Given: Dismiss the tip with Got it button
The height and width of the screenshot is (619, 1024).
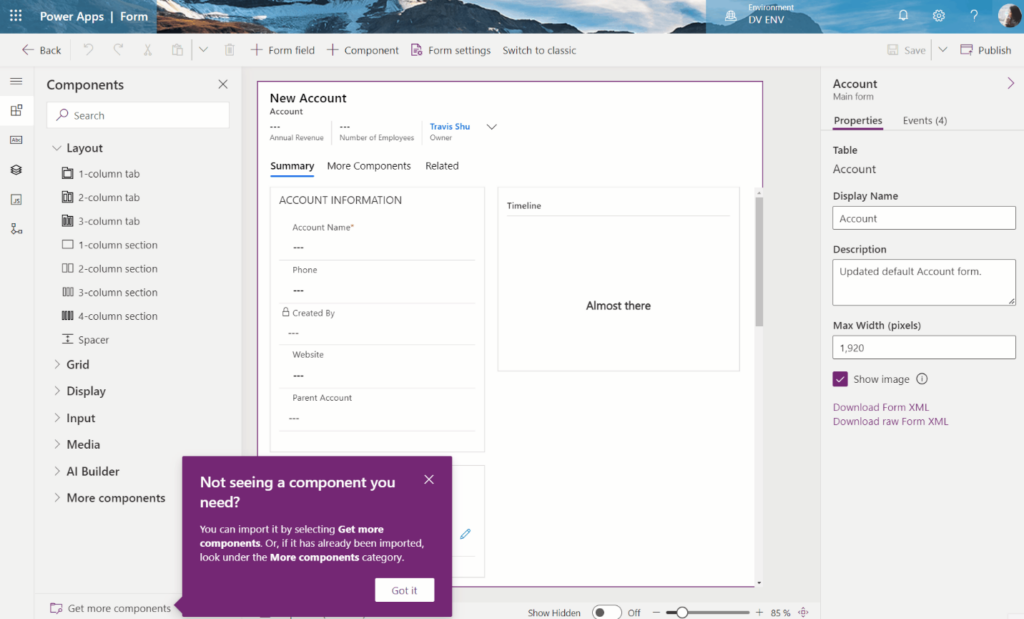Looking at the screenshot, I should click(404, 590).
